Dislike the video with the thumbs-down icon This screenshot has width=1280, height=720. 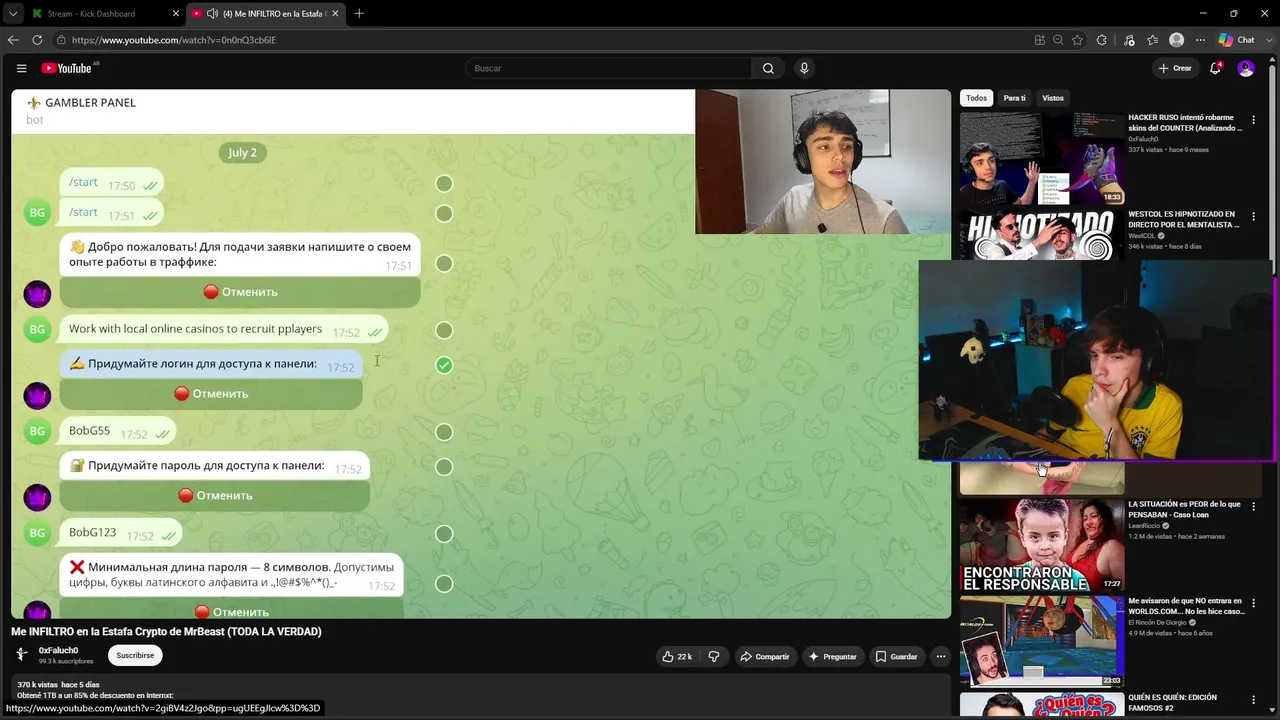[714, 656]
